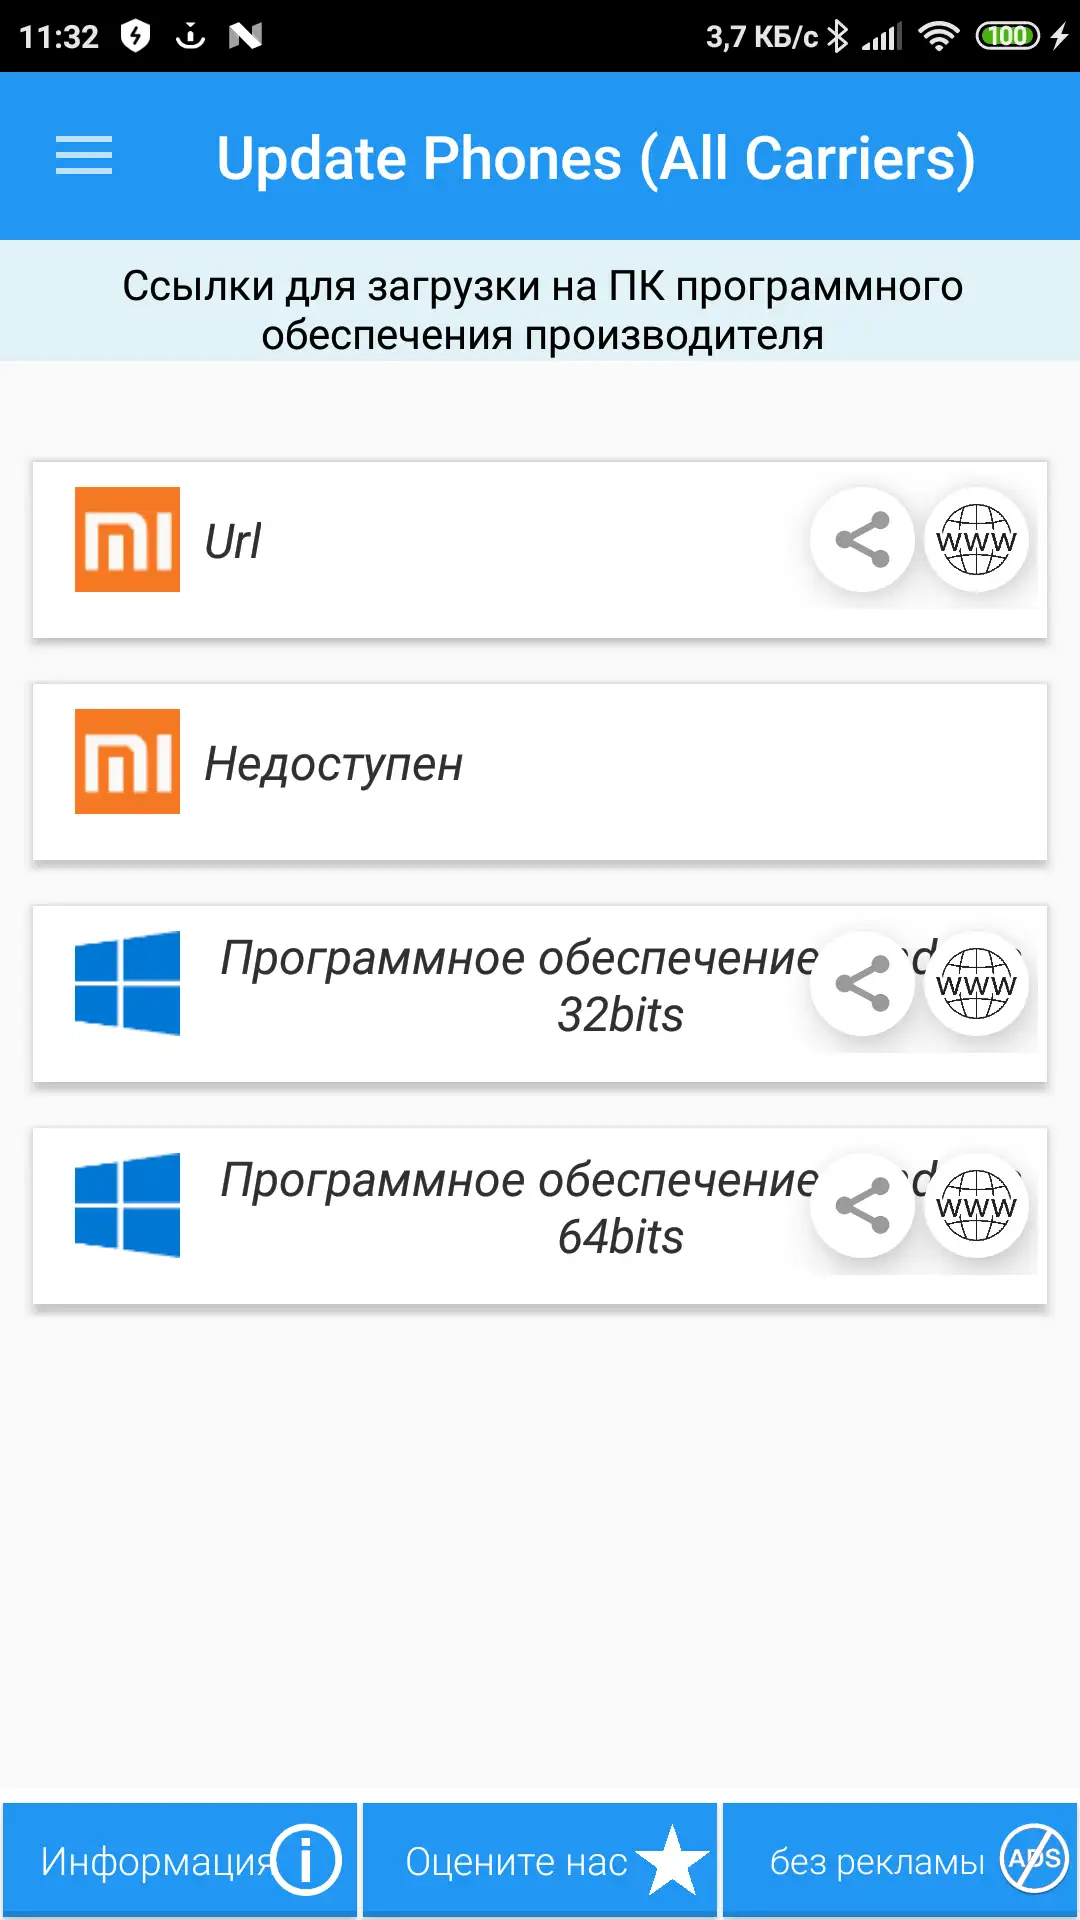Tap the Xiaomi logo beside Недоступен
Image resolution: width=1080 pixels, height=1920 pixels.
(x=127, y=762)
